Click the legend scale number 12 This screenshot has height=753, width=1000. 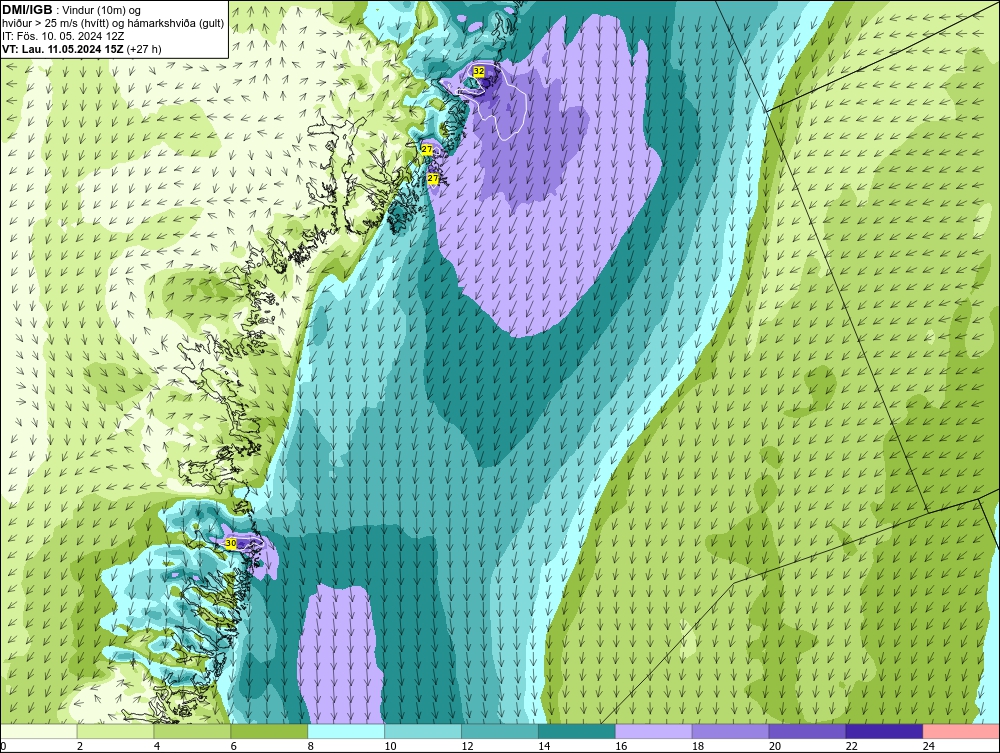[467, 746]
